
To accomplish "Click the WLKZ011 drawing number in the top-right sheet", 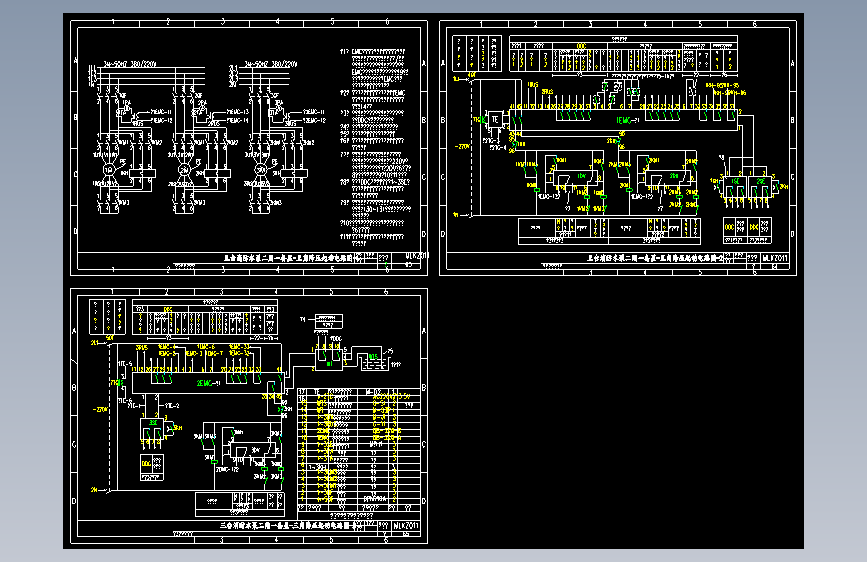I will click(x=774, y=258).
